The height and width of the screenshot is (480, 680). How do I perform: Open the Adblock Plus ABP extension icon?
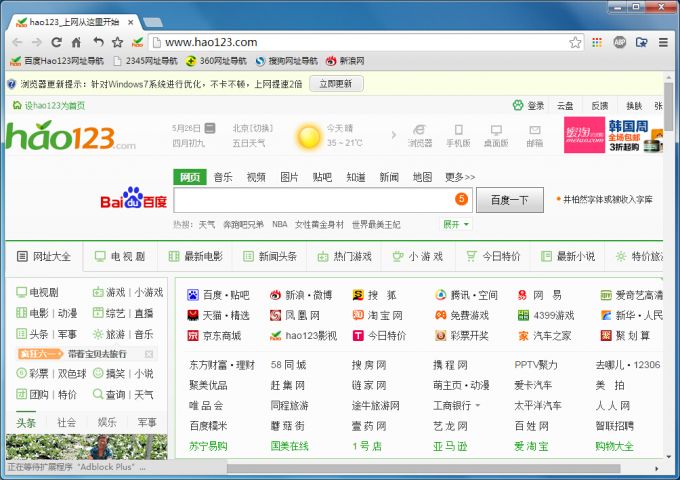click(x=620, y=42)
